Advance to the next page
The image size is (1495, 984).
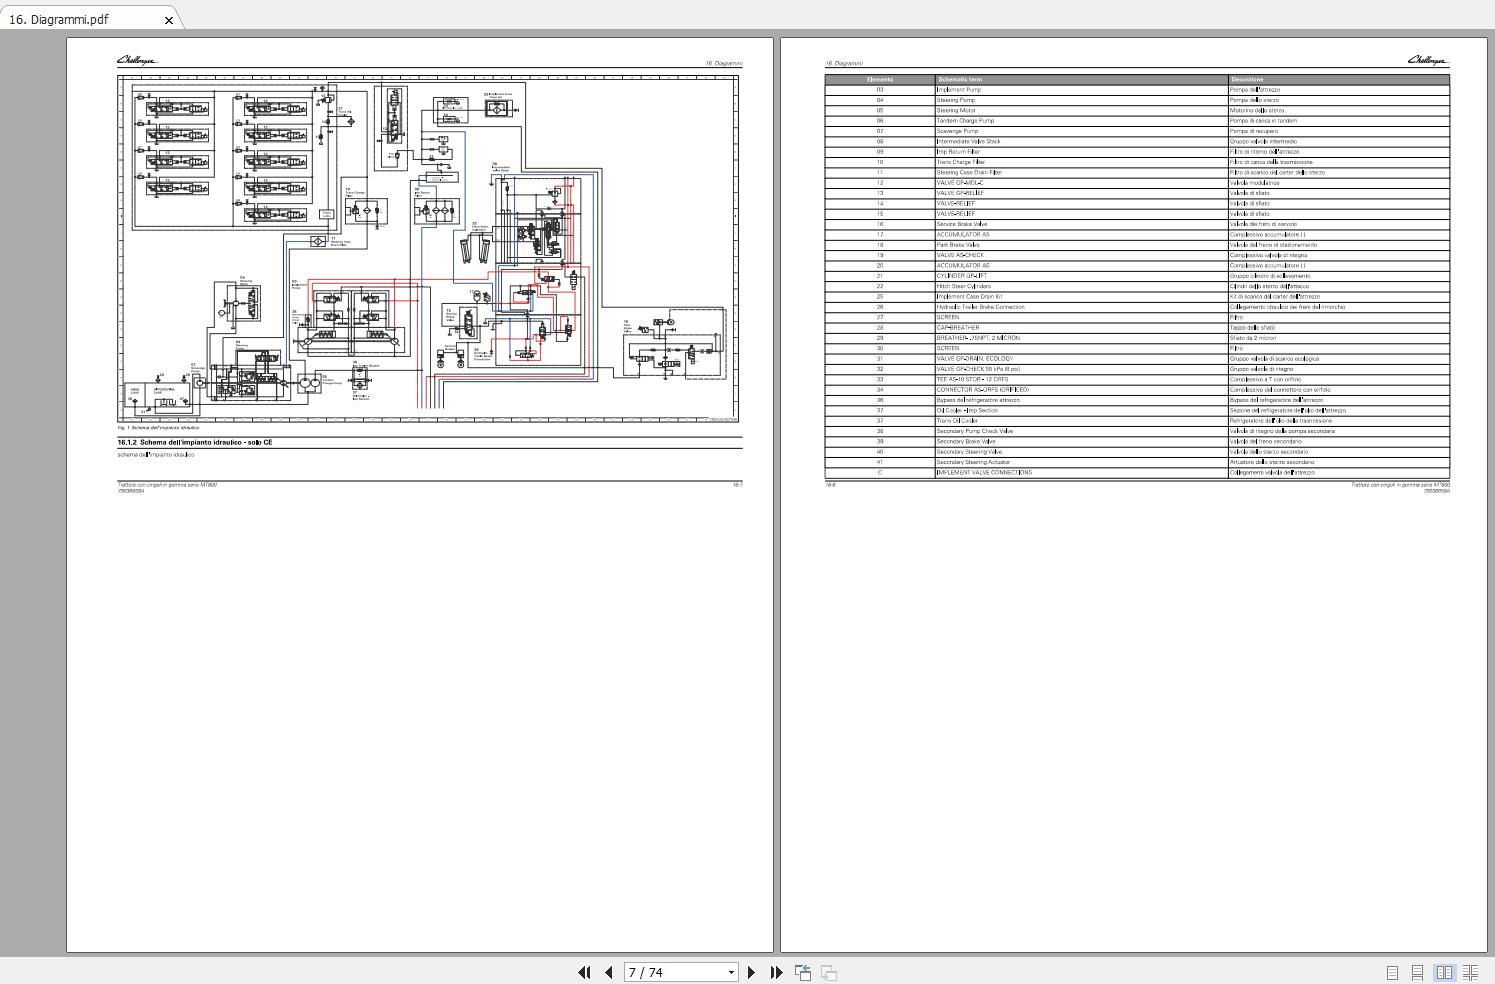(752, 972)
